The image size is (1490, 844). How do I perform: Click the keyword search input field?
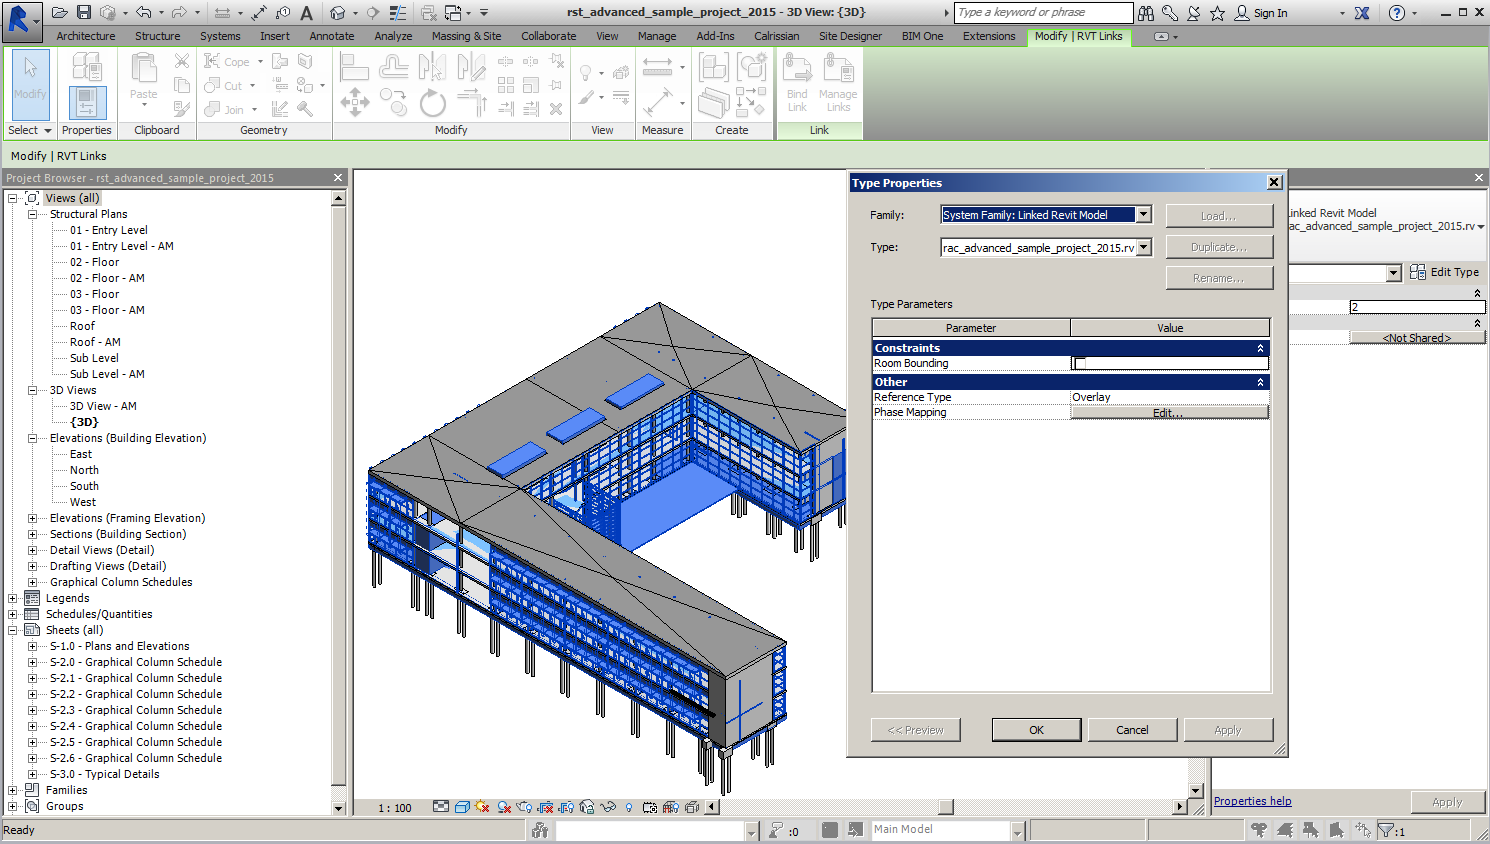pyautogui.click(x=1043, y=13)
